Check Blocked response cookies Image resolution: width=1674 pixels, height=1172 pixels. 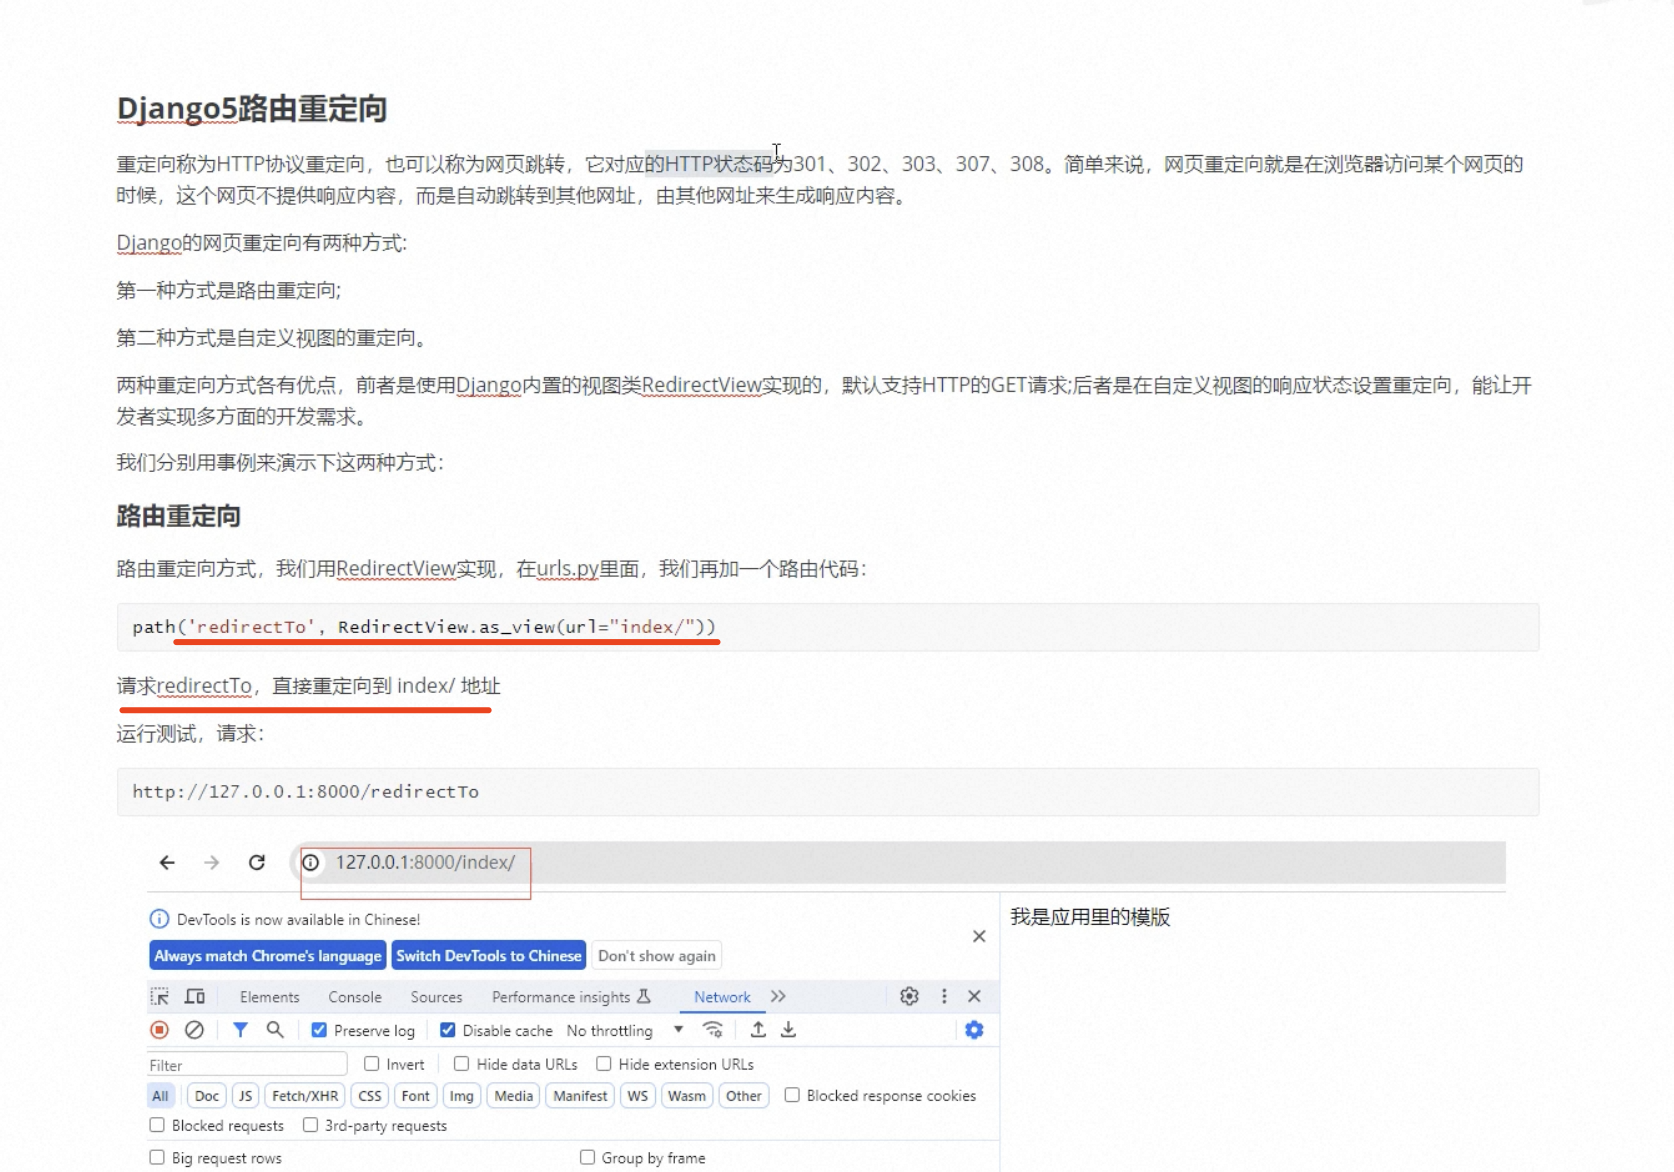[x=792, y=1095]
